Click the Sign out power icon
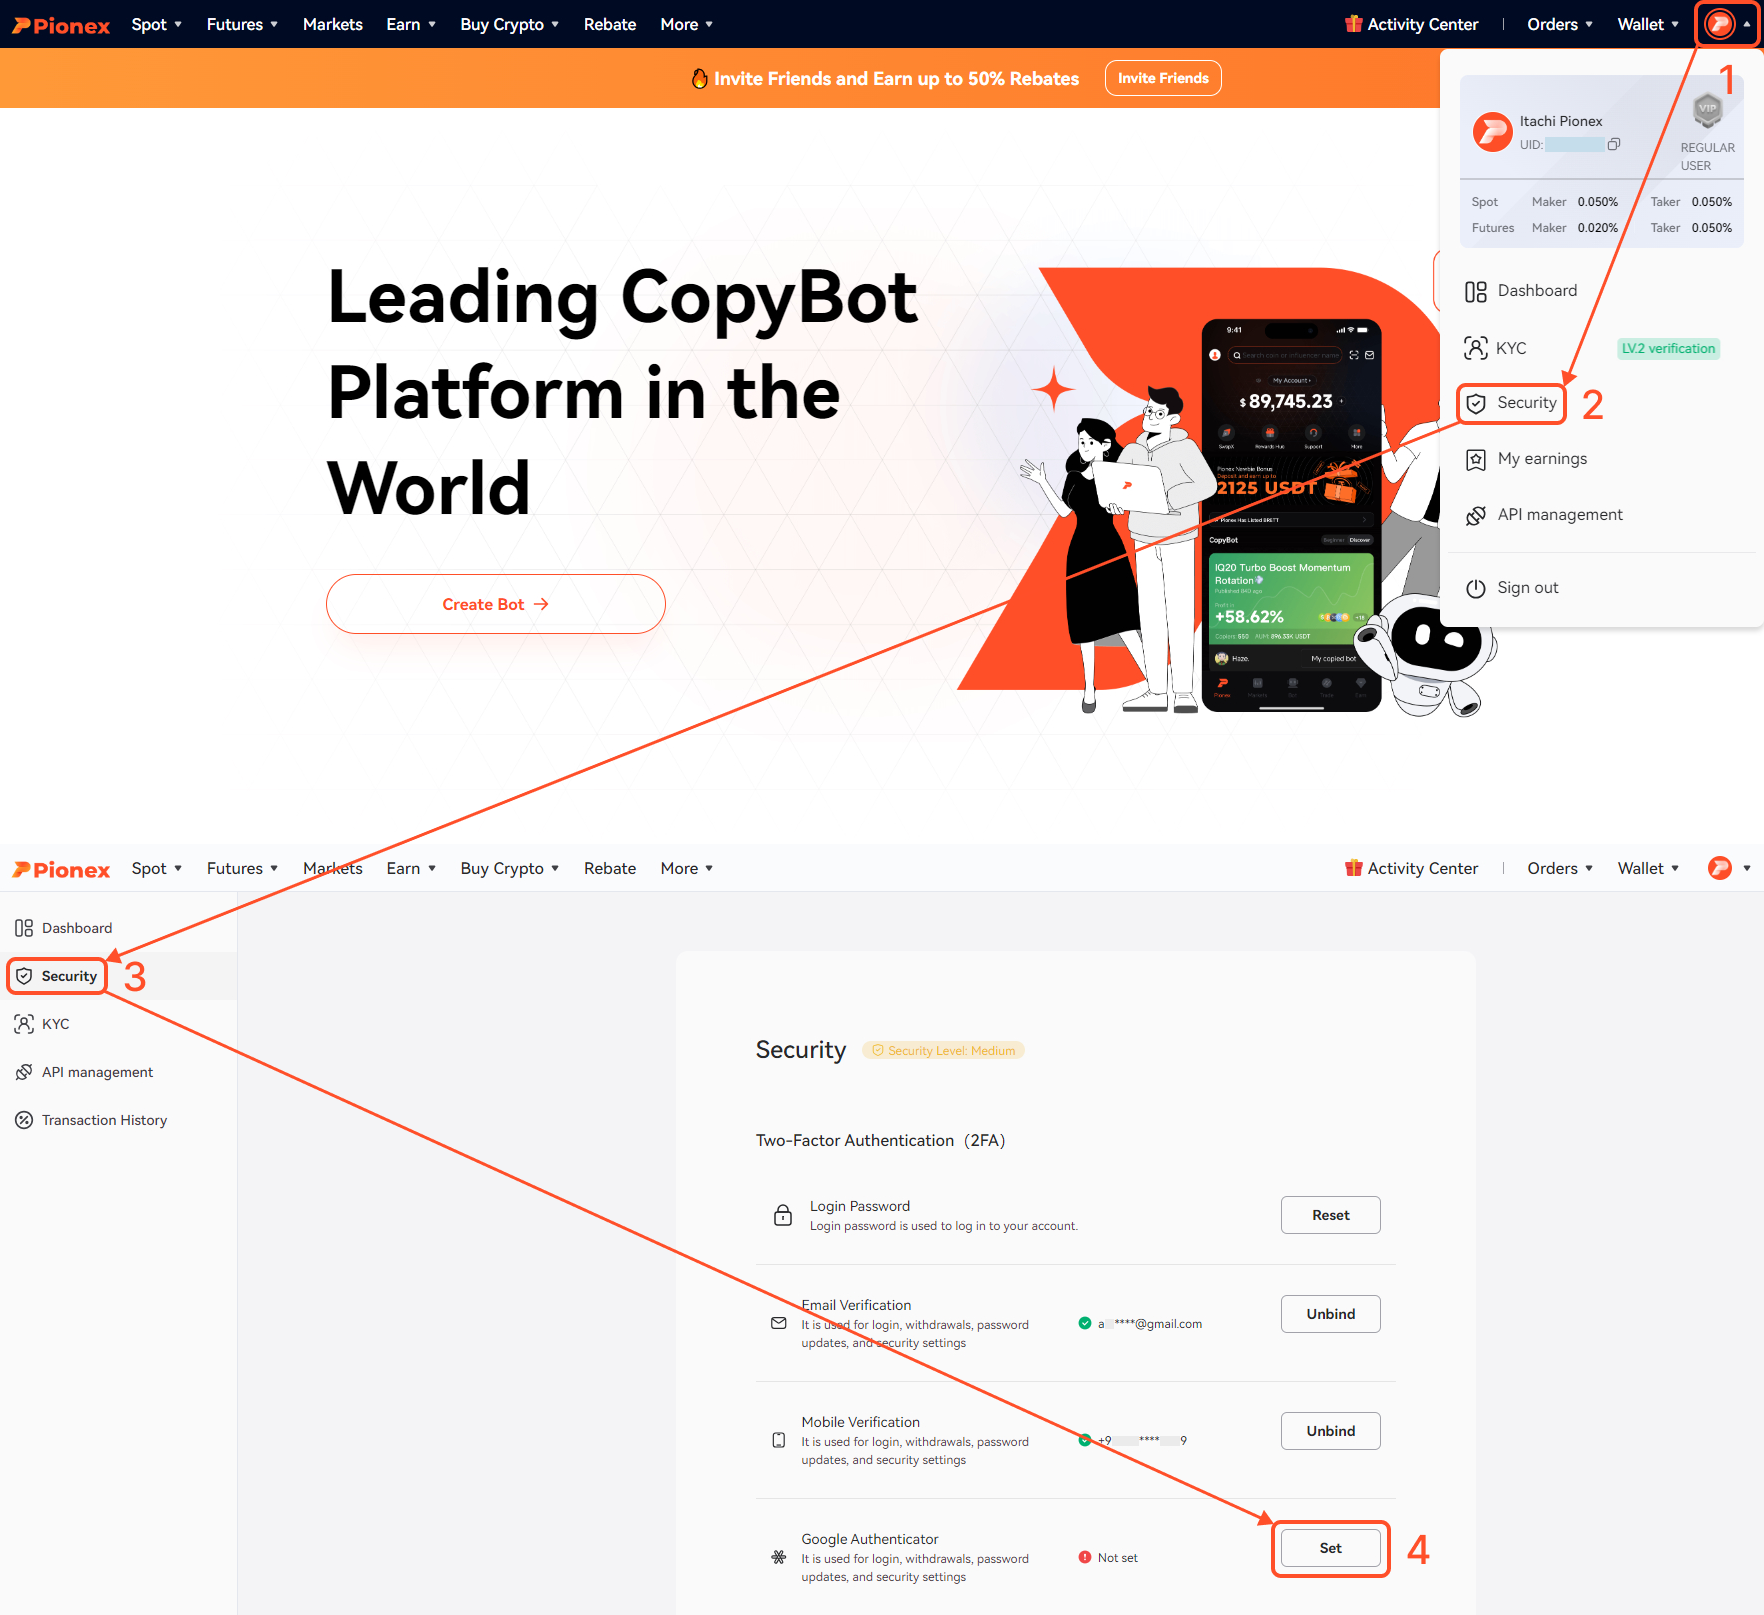This screenshot has height=1615, width=1764. (x=1475, y=588)
